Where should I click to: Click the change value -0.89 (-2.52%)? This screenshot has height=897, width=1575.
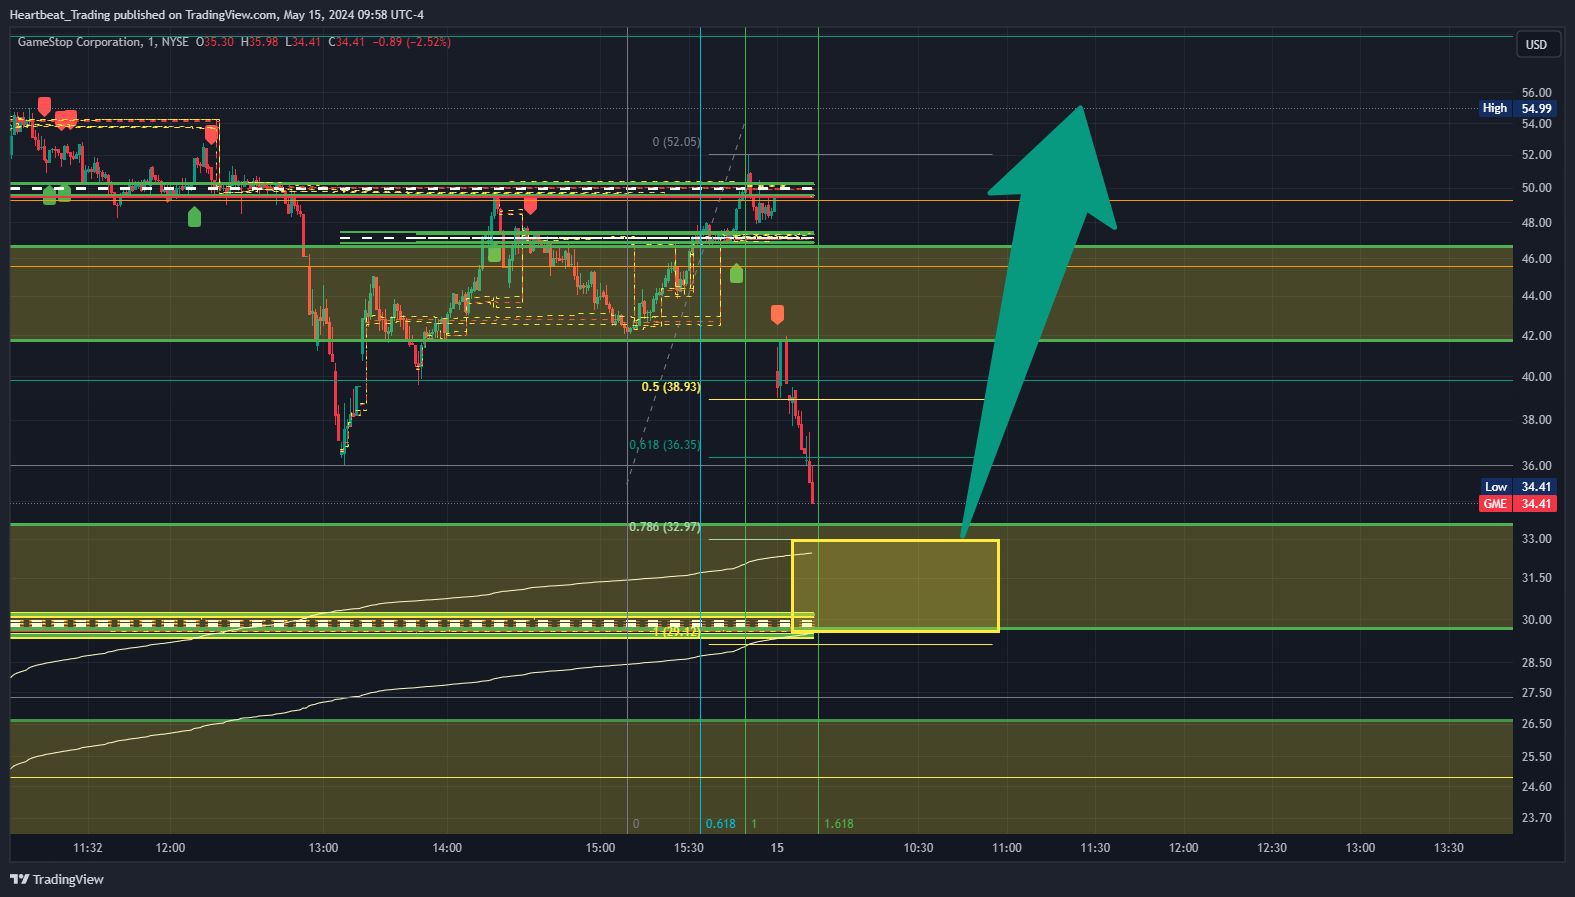pyautogui.click(x=412, y=42)
